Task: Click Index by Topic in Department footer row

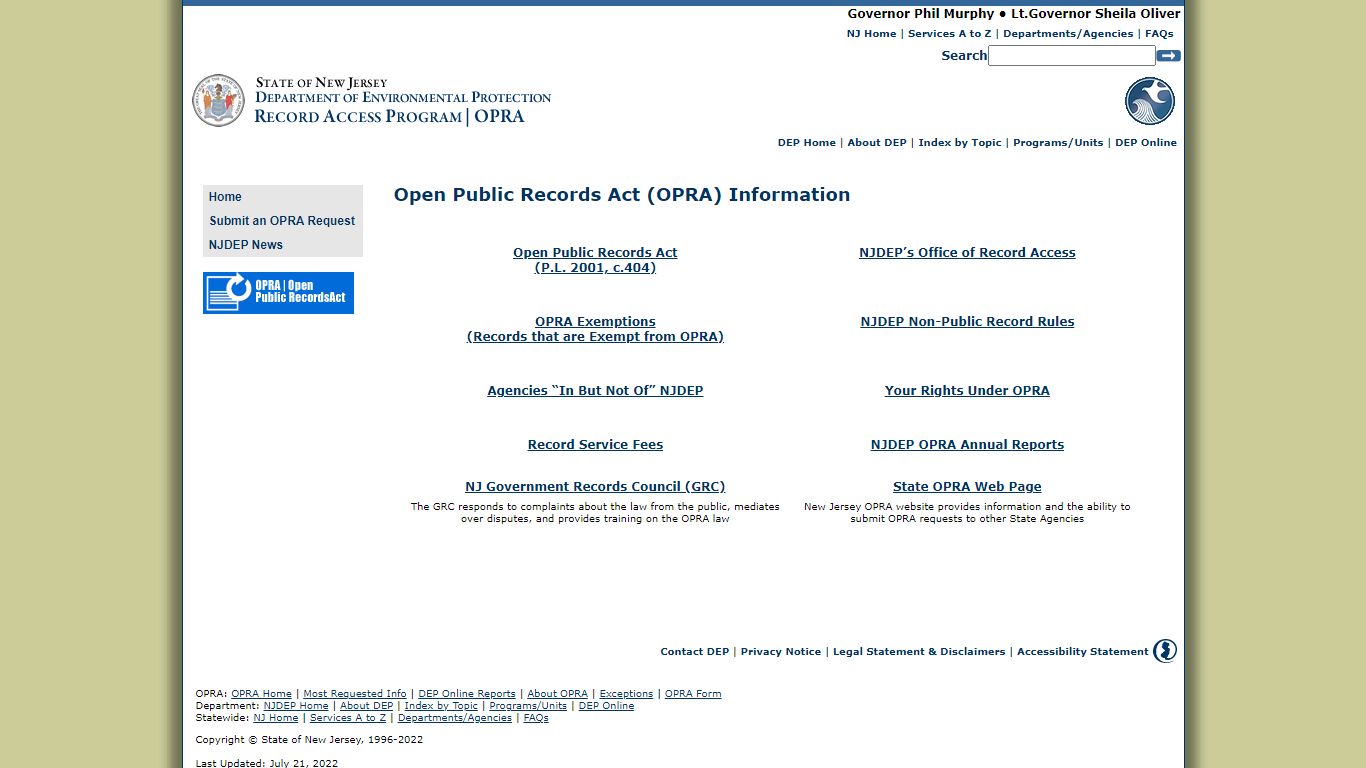Action: point(441,706)
